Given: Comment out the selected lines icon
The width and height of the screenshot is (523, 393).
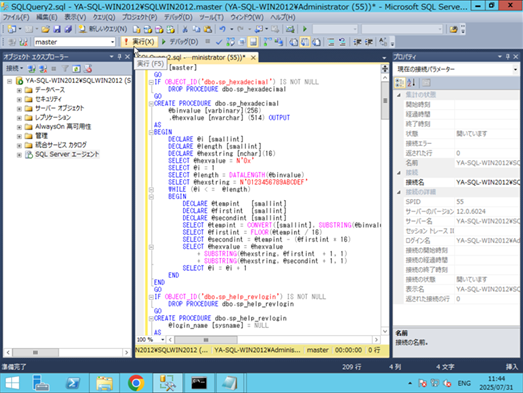Looking at the screenshot, I should click(331, 42).
